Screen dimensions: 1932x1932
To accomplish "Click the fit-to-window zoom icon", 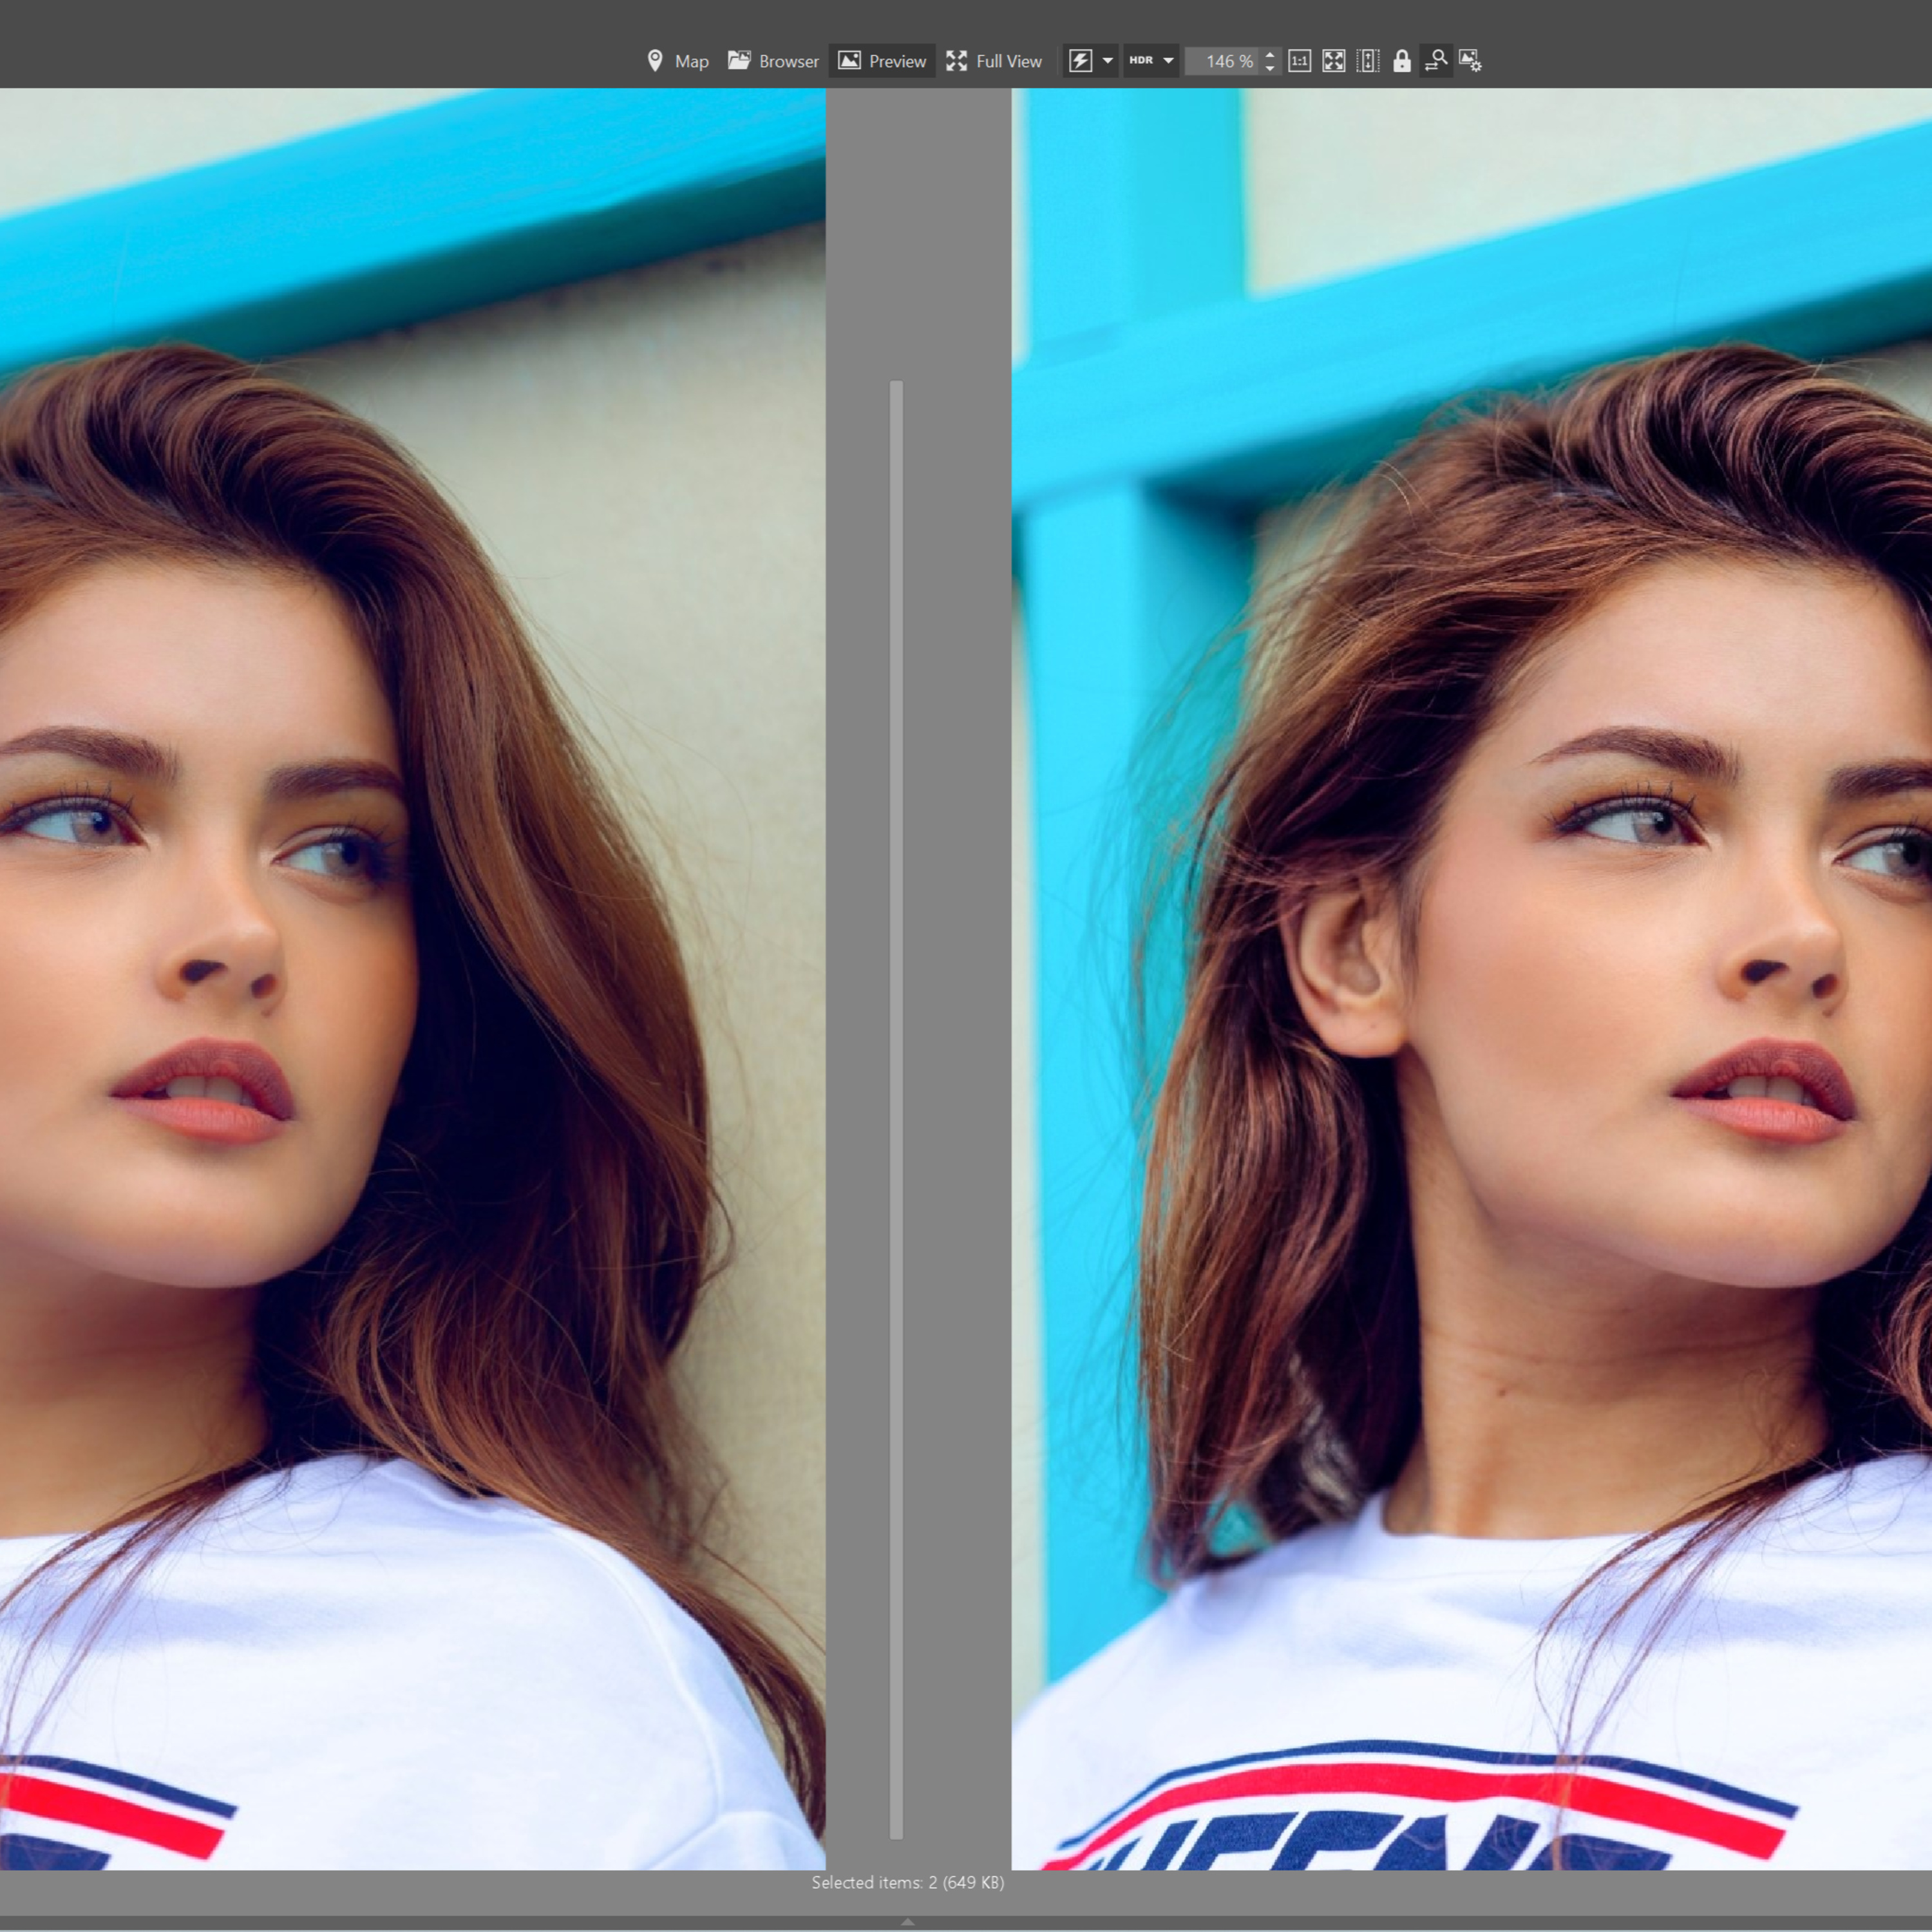I will (x=1334, y=61).
